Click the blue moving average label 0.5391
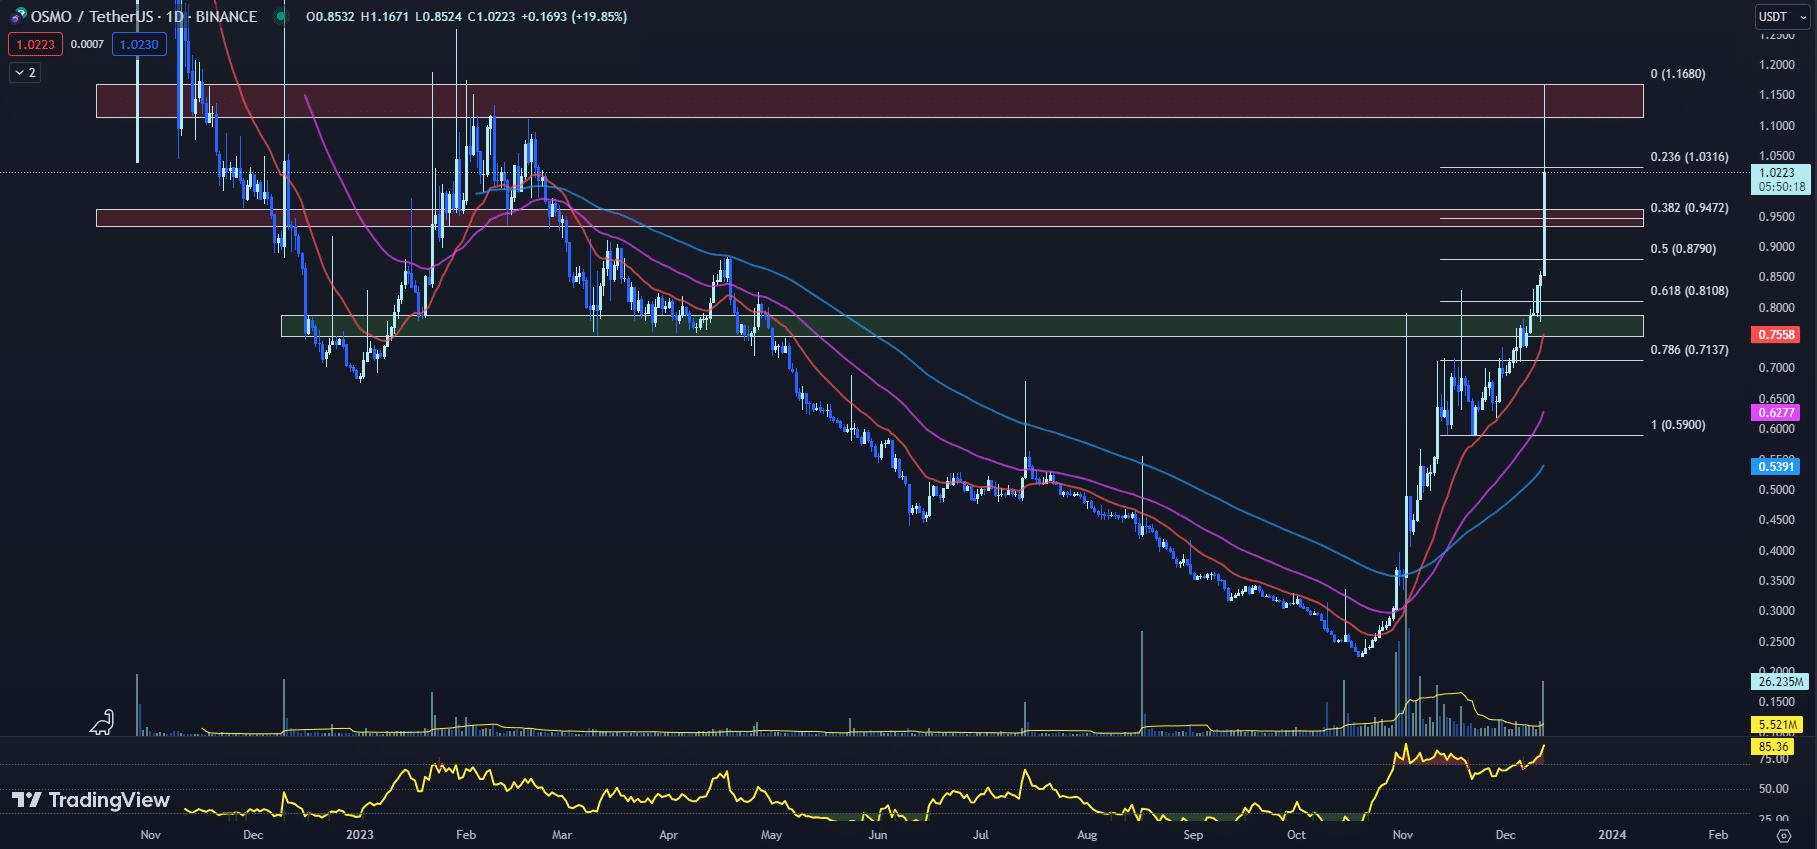 [1776, 466]
